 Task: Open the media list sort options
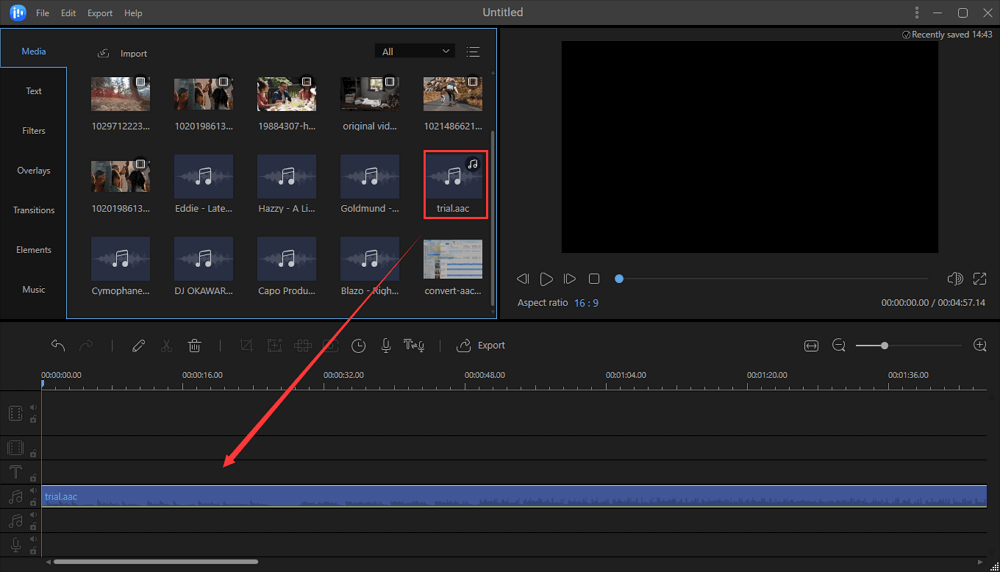tap(473, 52)
